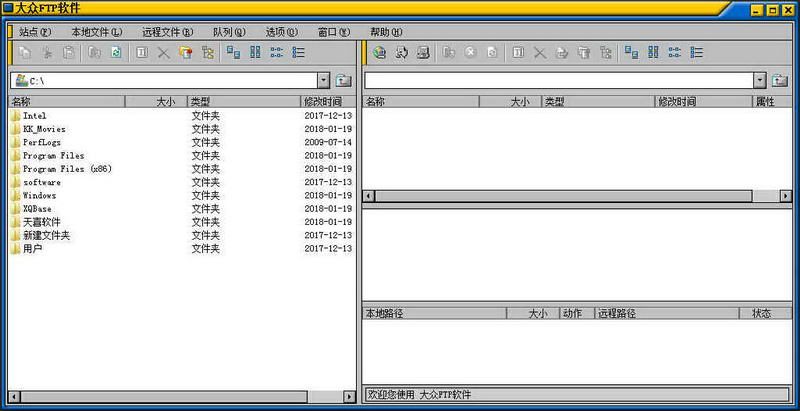Click the Paste clipboard icon in local toolbar
The width and height of the screenshot is (800, 411).
69,53
